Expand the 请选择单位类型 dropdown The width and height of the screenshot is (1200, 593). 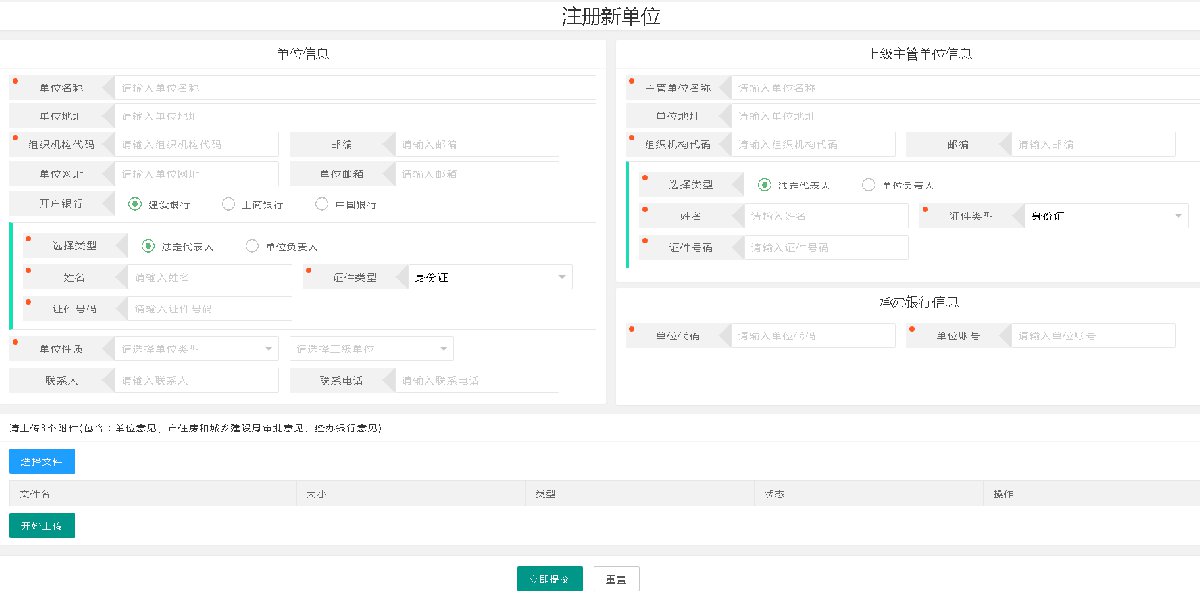(196, 349)
